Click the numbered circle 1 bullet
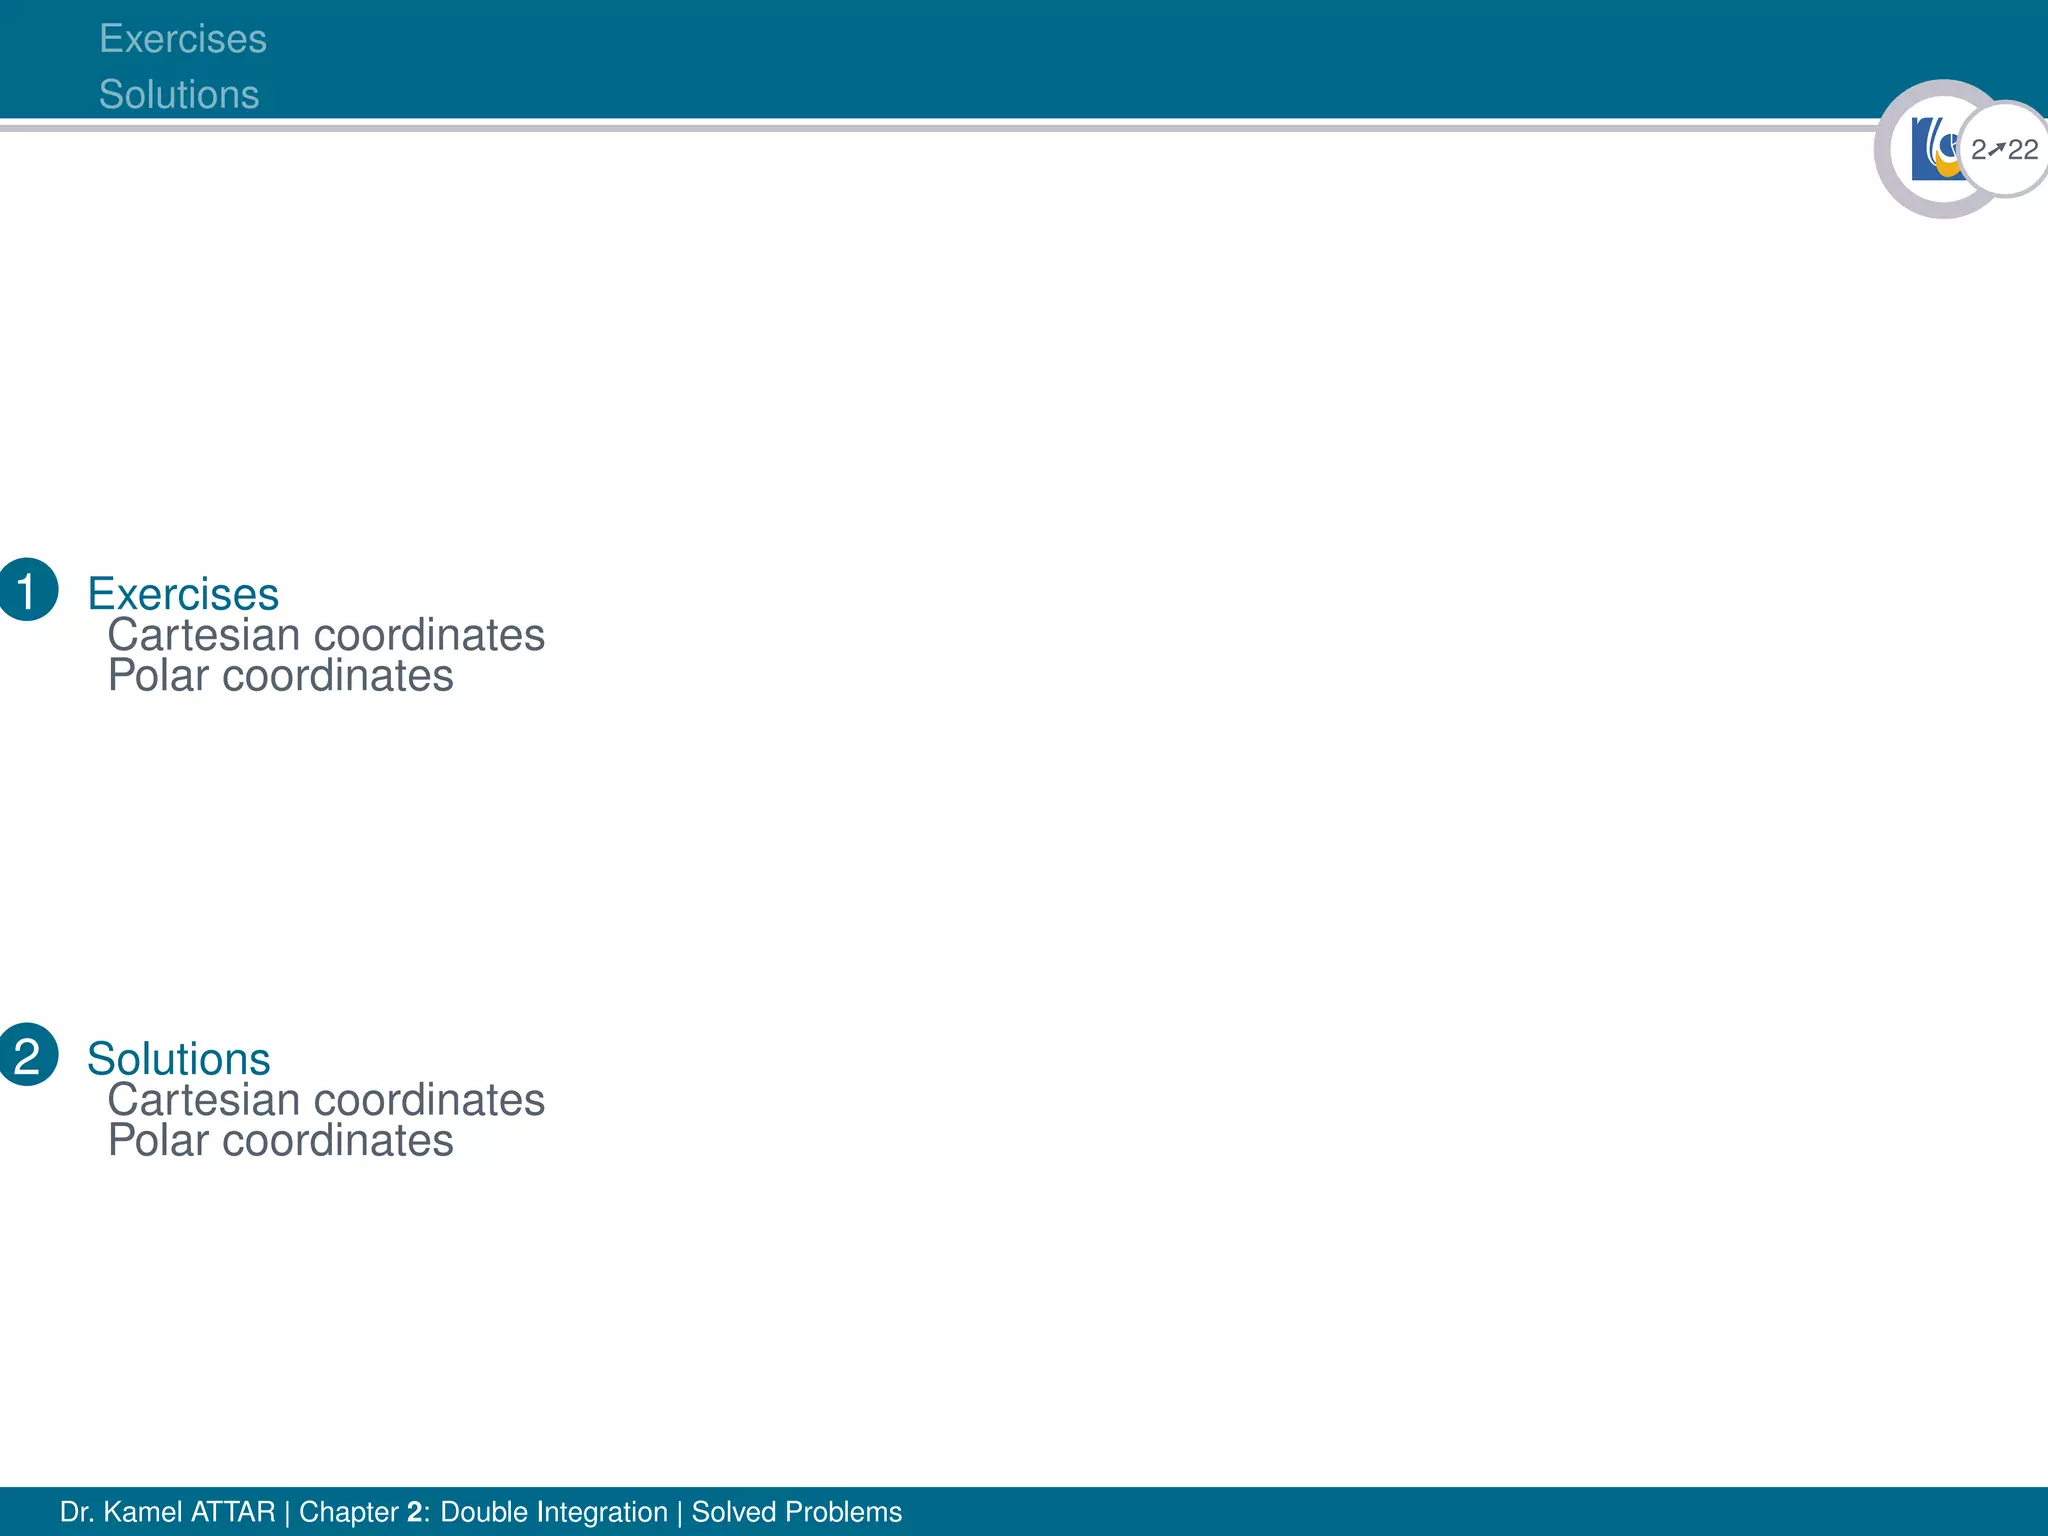The width and height of the screenshot is (2048, 1536). tap(28, 590)
